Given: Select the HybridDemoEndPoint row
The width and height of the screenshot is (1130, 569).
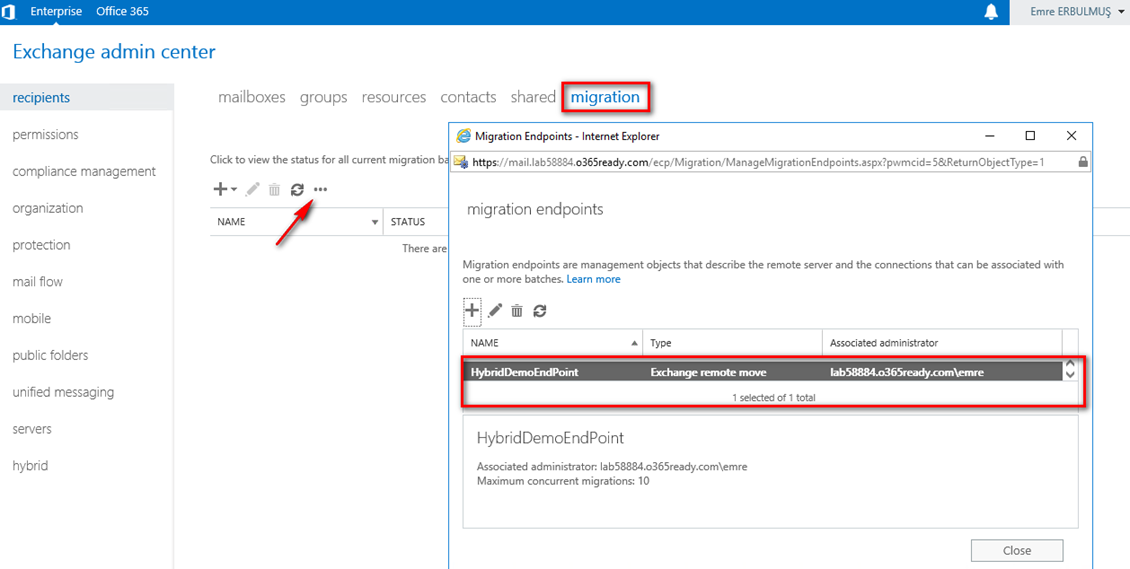Looking at the screenshot, I should [x=762, y=372].
